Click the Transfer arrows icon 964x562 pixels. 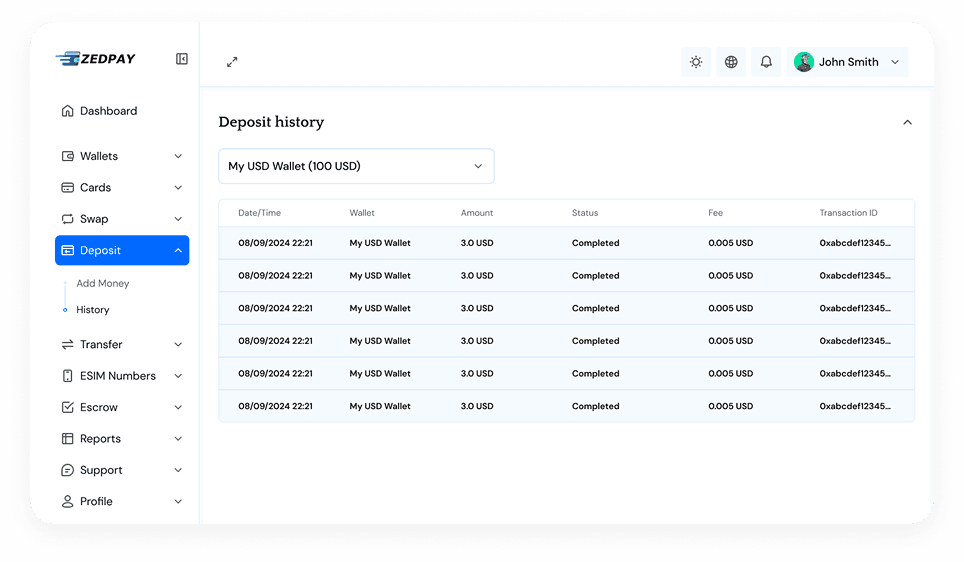coord(68,344)
